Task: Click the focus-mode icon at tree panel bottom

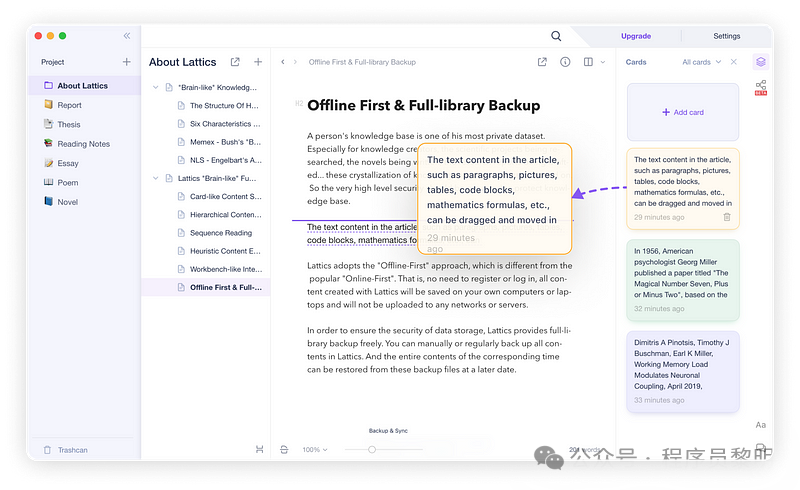Action: coord(260,450)
